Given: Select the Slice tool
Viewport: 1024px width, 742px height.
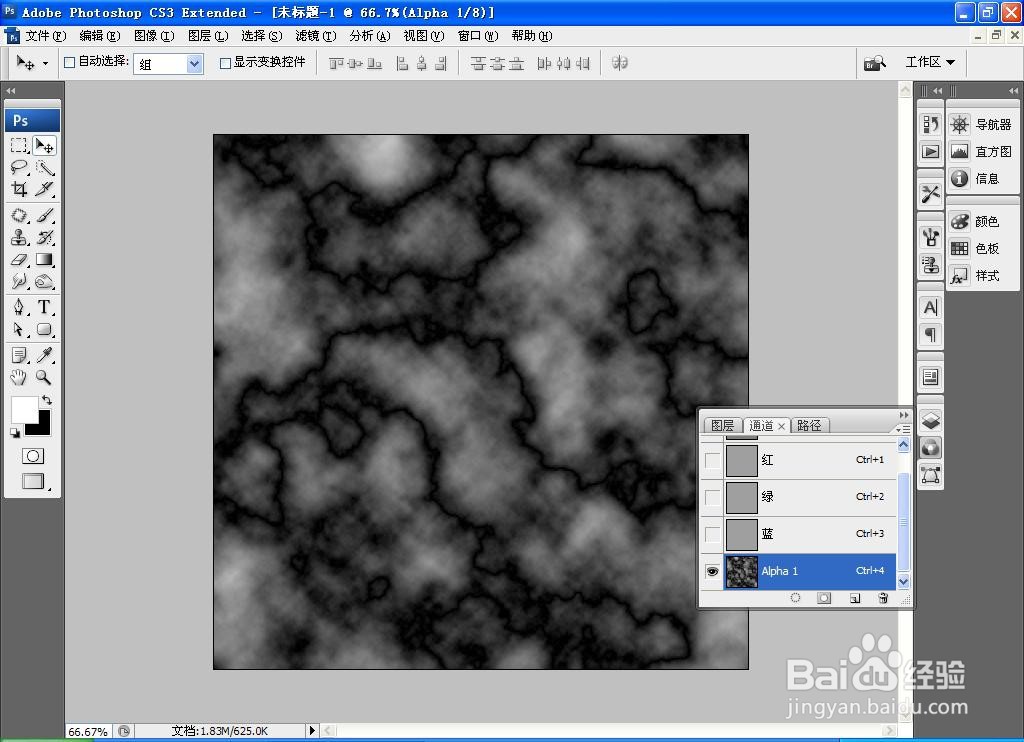Looking at the screenshot, I should pos(44,189).
